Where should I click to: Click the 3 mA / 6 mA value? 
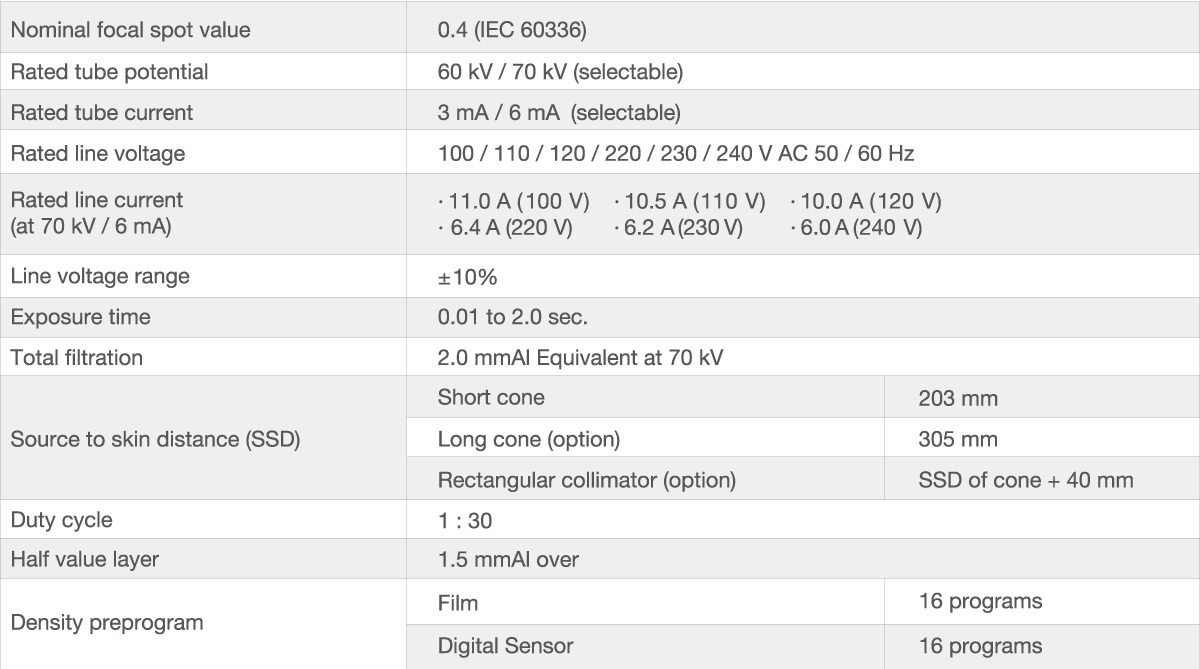click(x=559, y=112)
